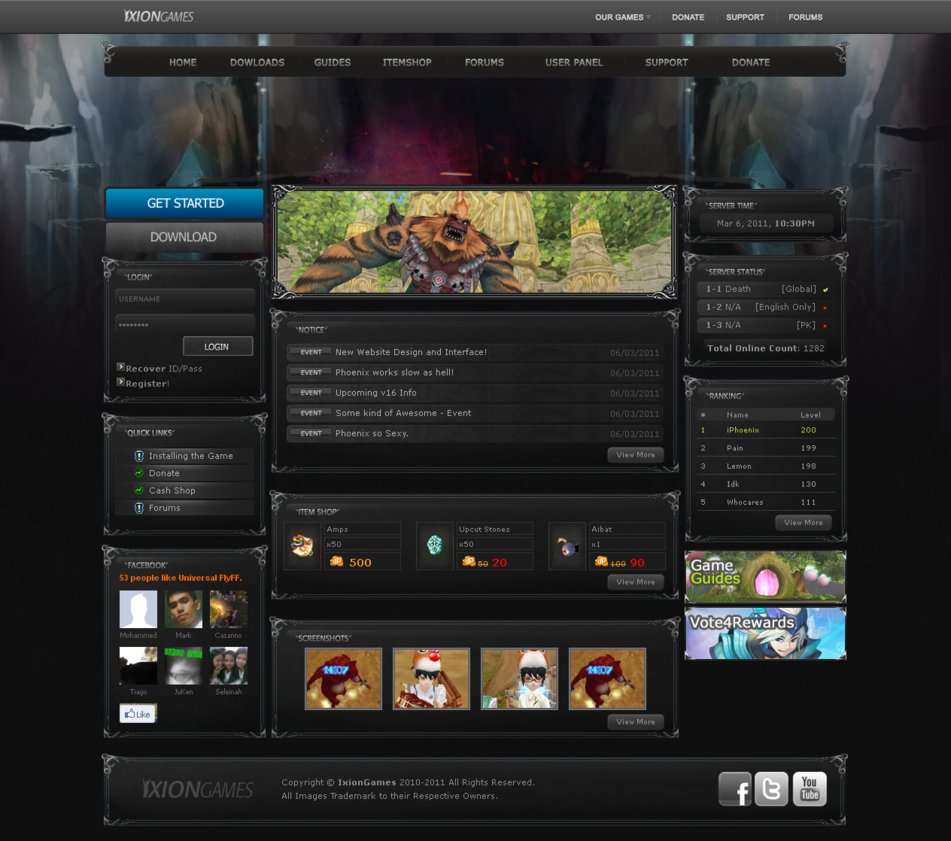The image size is (951, 841).
Task: Open the second screenshot thumbnail
Action: pos(431,678)
